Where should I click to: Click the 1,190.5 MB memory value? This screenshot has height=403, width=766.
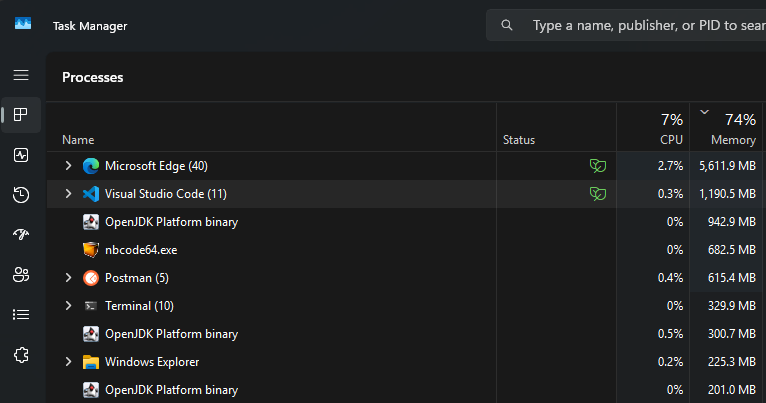point(727,194)
